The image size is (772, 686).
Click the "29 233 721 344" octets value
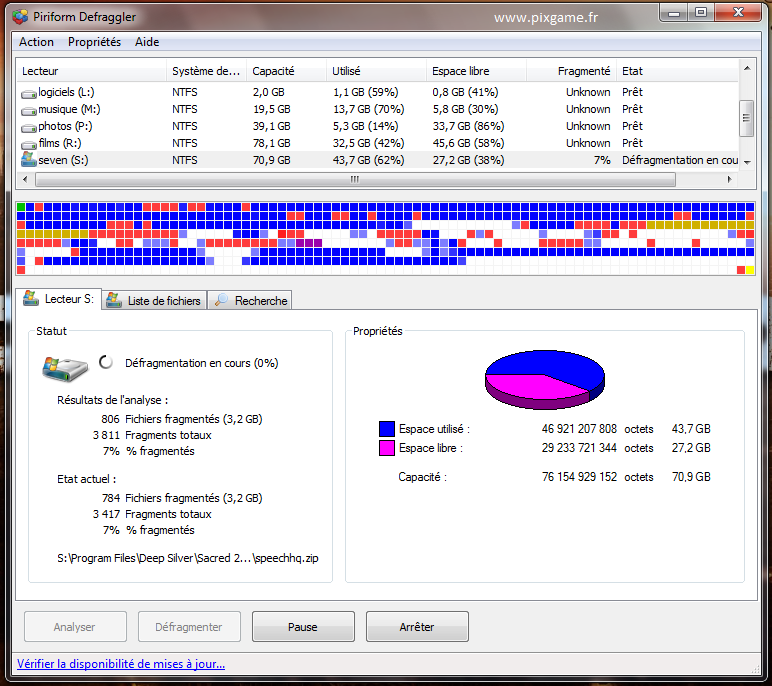579,448
